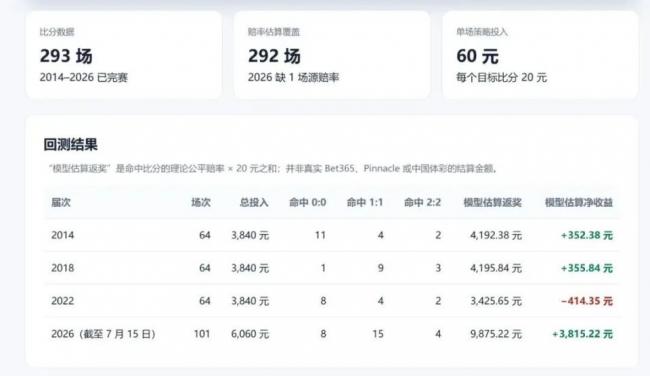Click '6,060 元' total stake cell
This screenshot has width=650, height=376.
pos(250,334)
